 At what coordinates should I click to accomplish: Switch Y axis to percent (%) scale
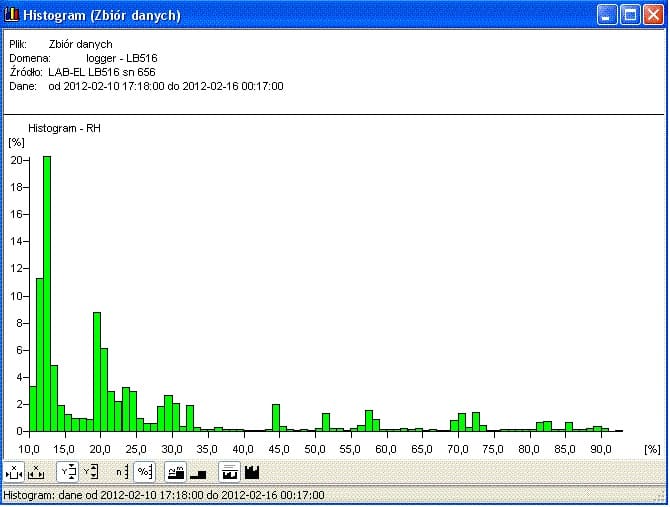coord(144,472)
